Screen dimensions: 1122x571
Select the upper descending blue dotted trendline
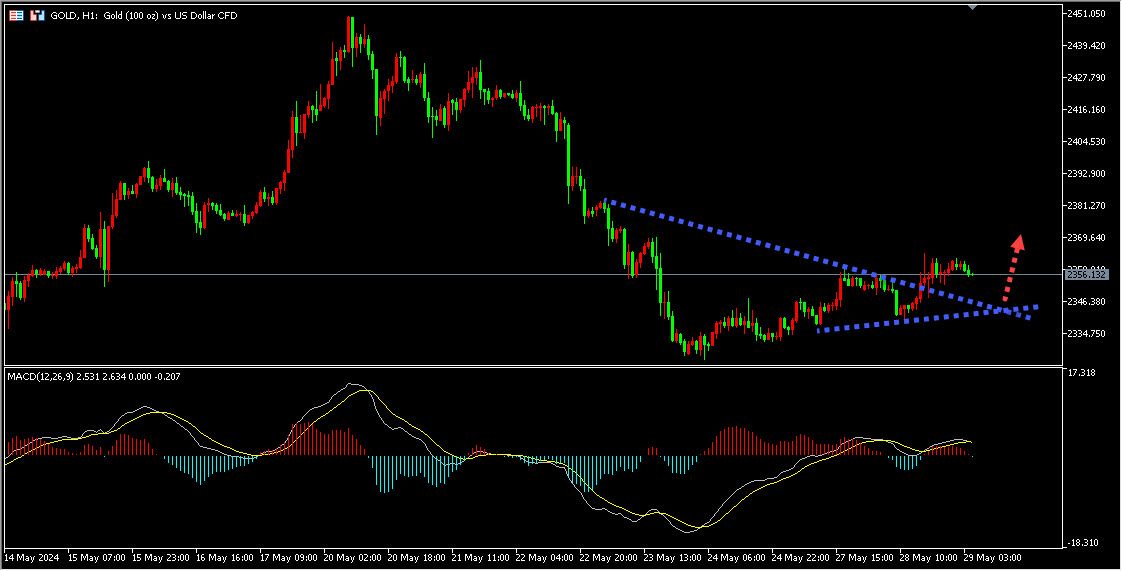pyautogui.click(x=760, y=245)
